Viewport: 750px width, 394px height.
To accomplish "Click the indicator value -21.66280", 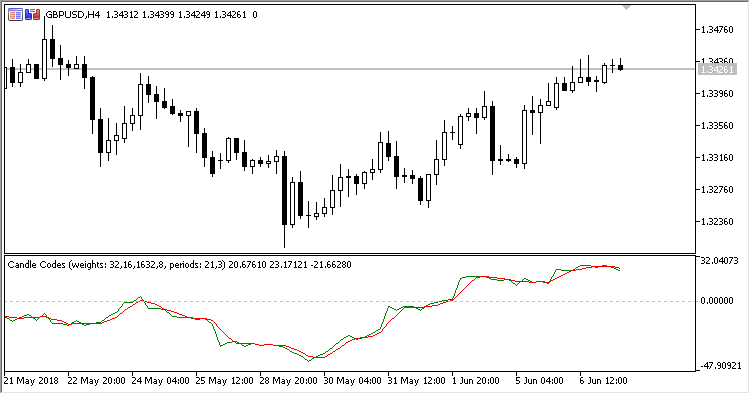I will tap(331, 265).
